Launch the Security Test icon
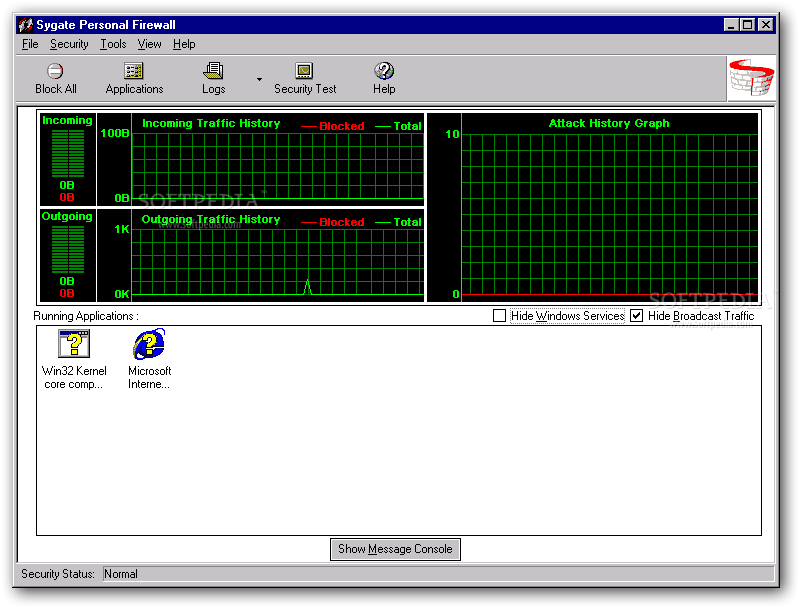 point(304,71)
